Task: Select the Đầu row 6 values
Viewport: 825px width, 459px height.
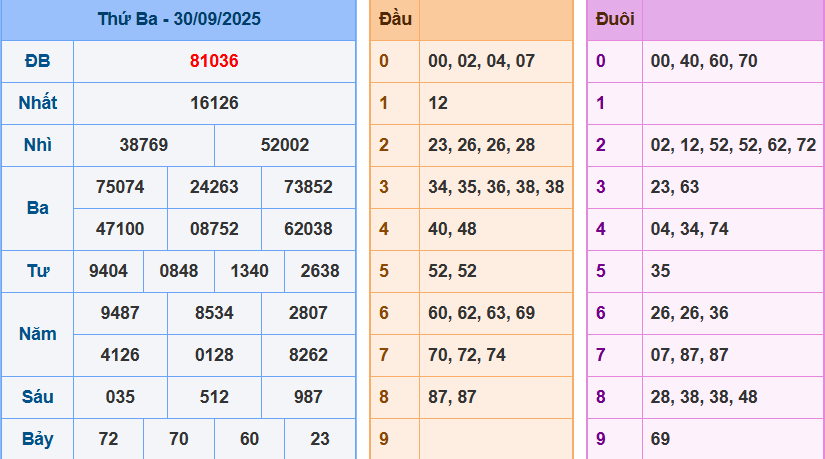Action: pyautogui.click(x=481, y=313)
